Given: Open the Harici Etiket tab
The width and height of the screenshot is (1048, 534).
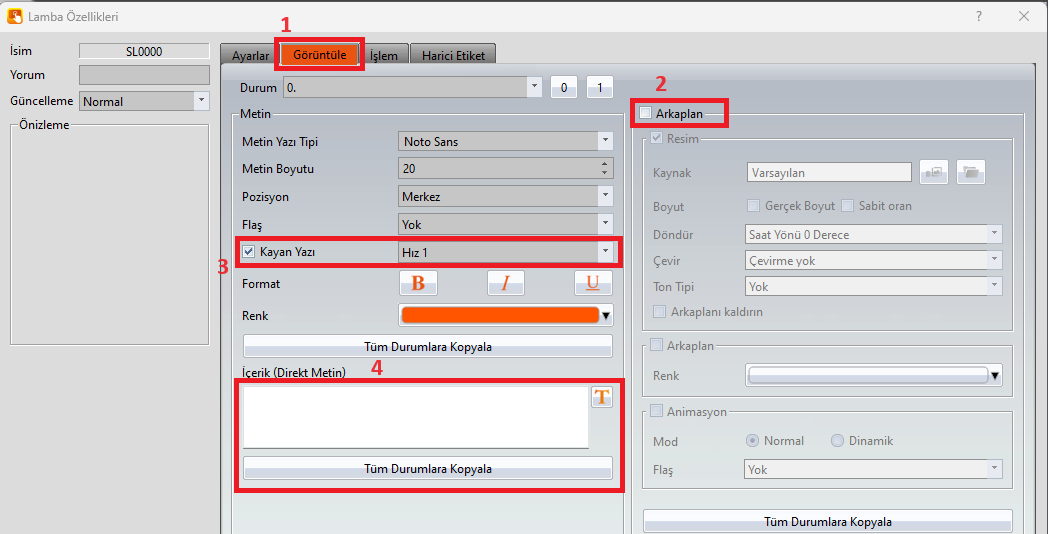Looking at the screenshot, I should 453,55.
